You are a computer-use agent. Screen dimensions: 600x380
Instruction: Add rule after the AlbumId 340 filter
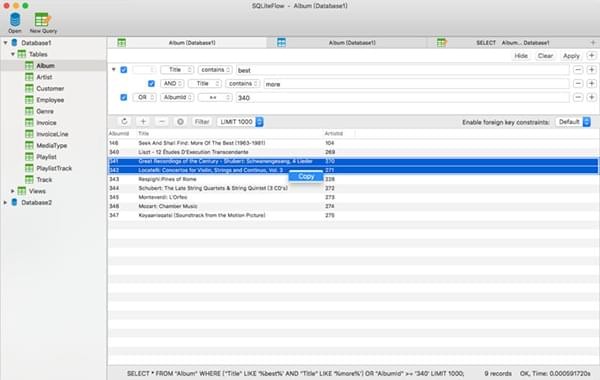pyautogui.click(x=592, y=98)
